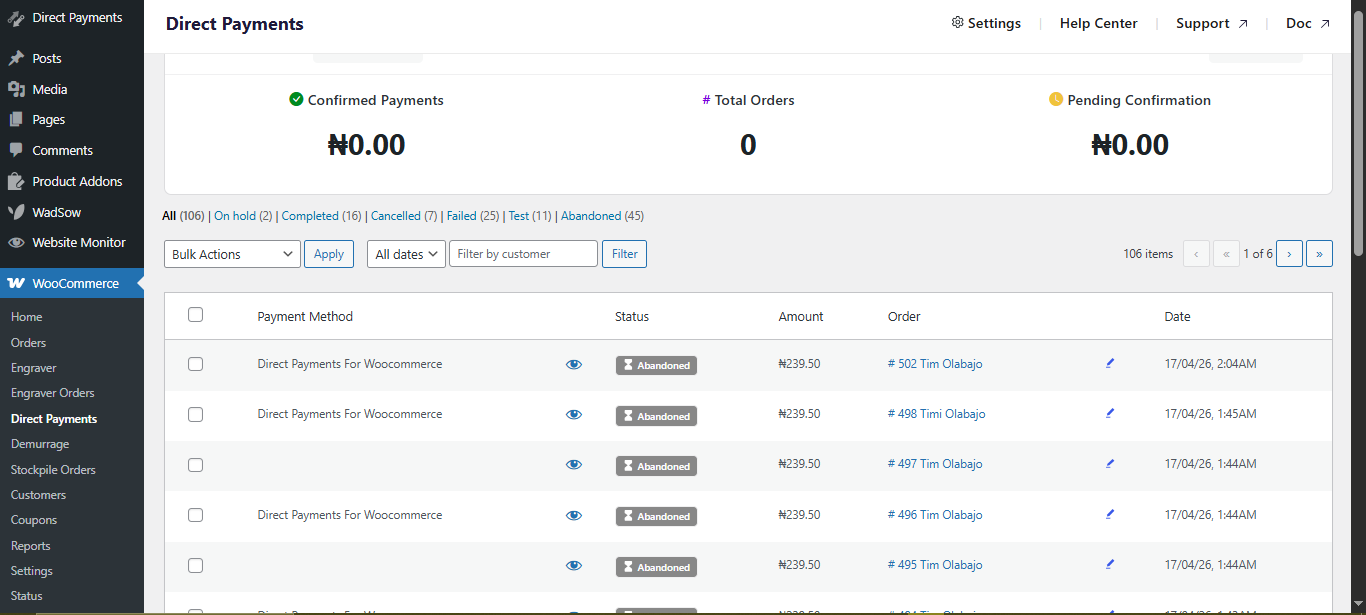Show only Completed payments
The image size is (1366, 615).
(310, 216)
